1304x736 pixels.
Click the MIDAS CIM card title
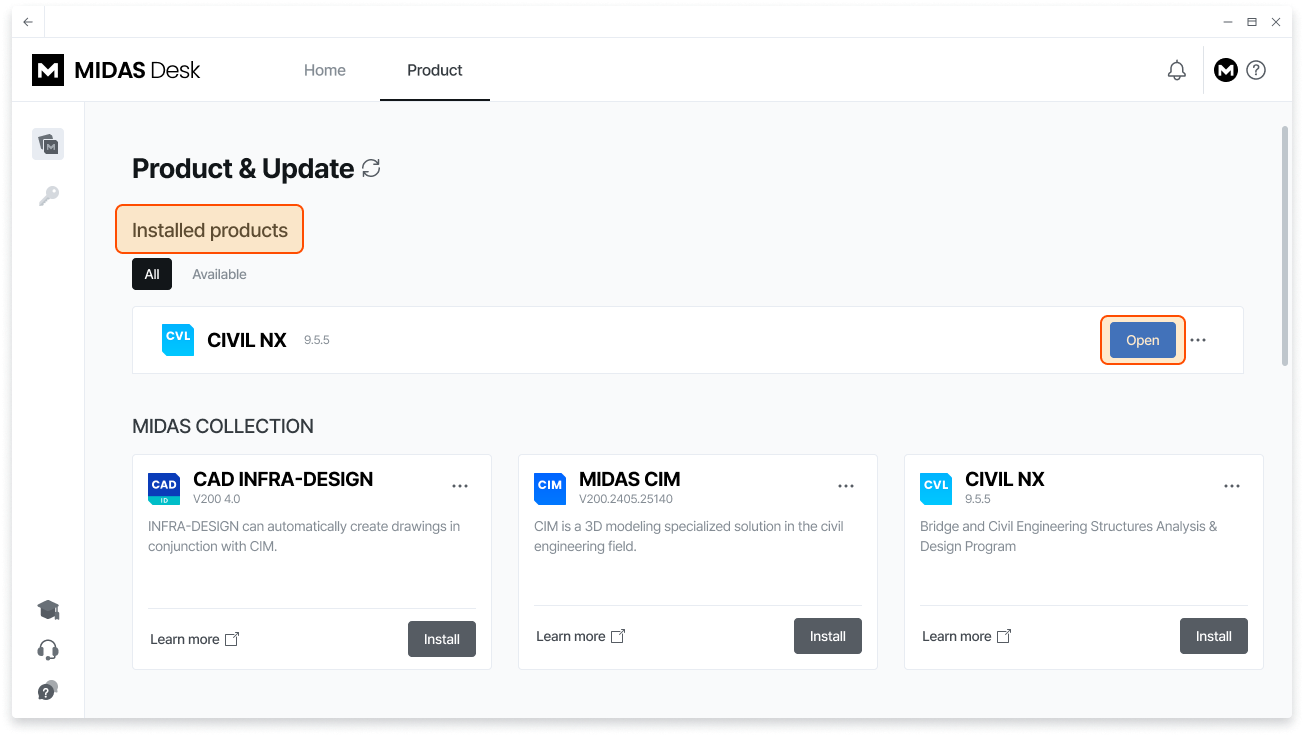pos(630,479)
